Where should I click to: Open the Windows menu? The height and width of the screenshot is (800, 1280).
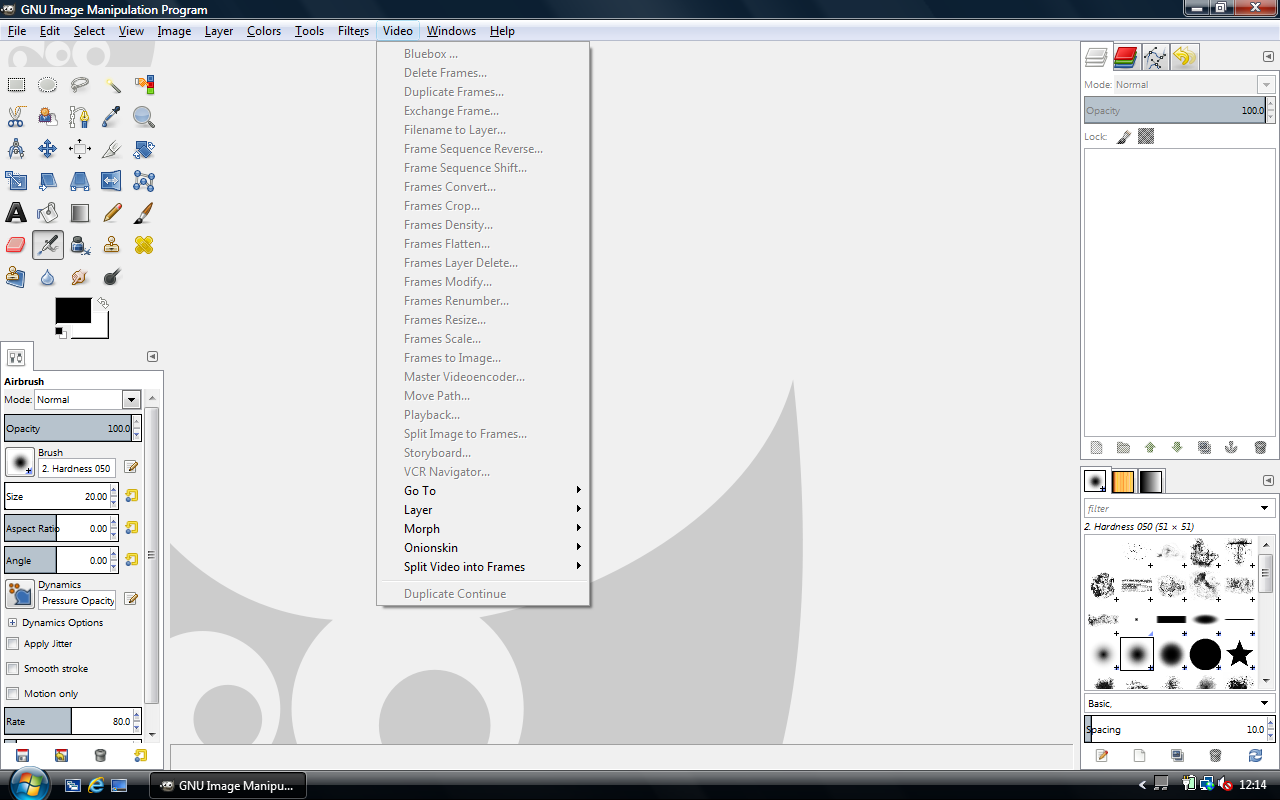pyautogui.click(x=451, y=31)
